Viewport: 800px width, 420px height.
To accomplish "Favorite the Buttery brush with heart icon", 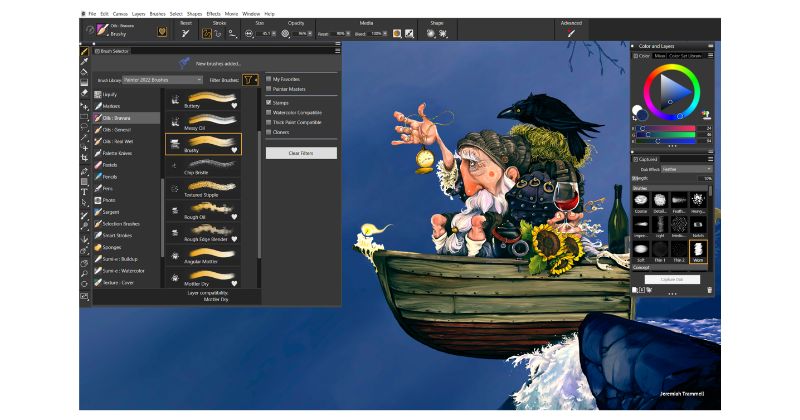I will coord(234,106).
